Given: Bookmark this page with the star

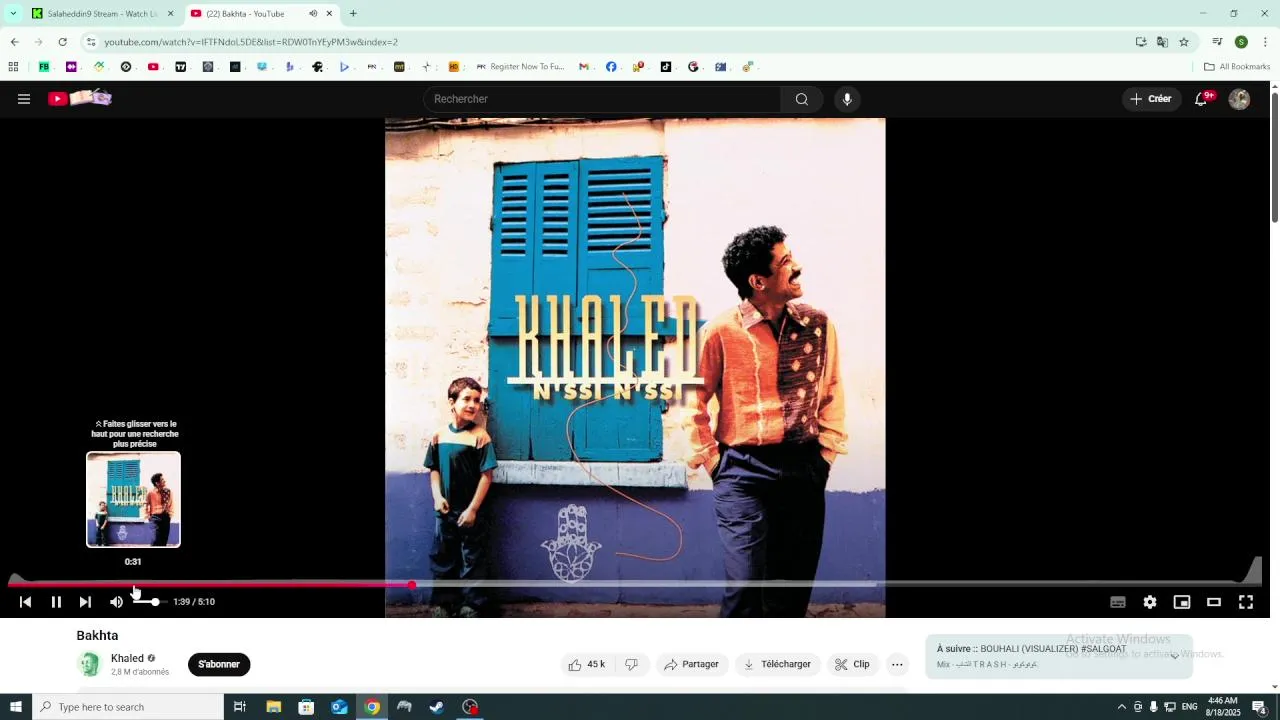Looking at the screenshot, I should click(x=1184, y=42).
